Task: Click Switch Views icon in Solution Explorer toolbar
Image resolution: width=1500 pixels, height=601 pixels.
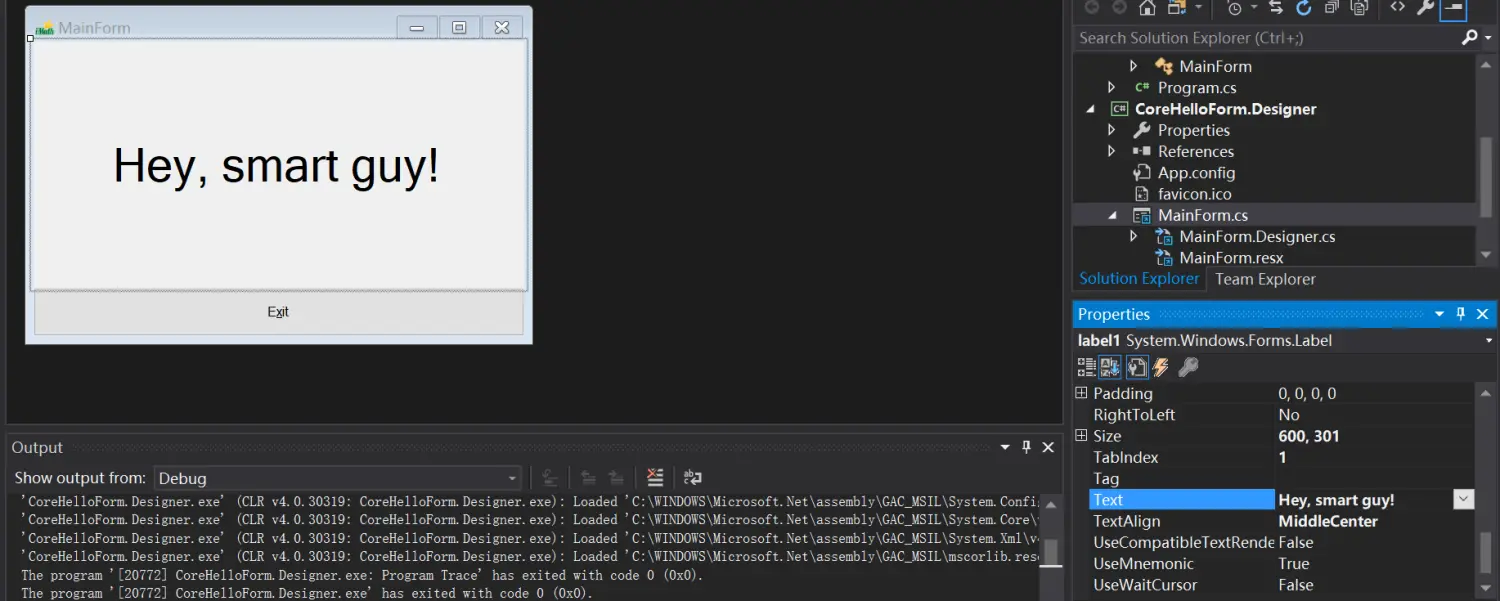Action: (x=1176, y=8)
